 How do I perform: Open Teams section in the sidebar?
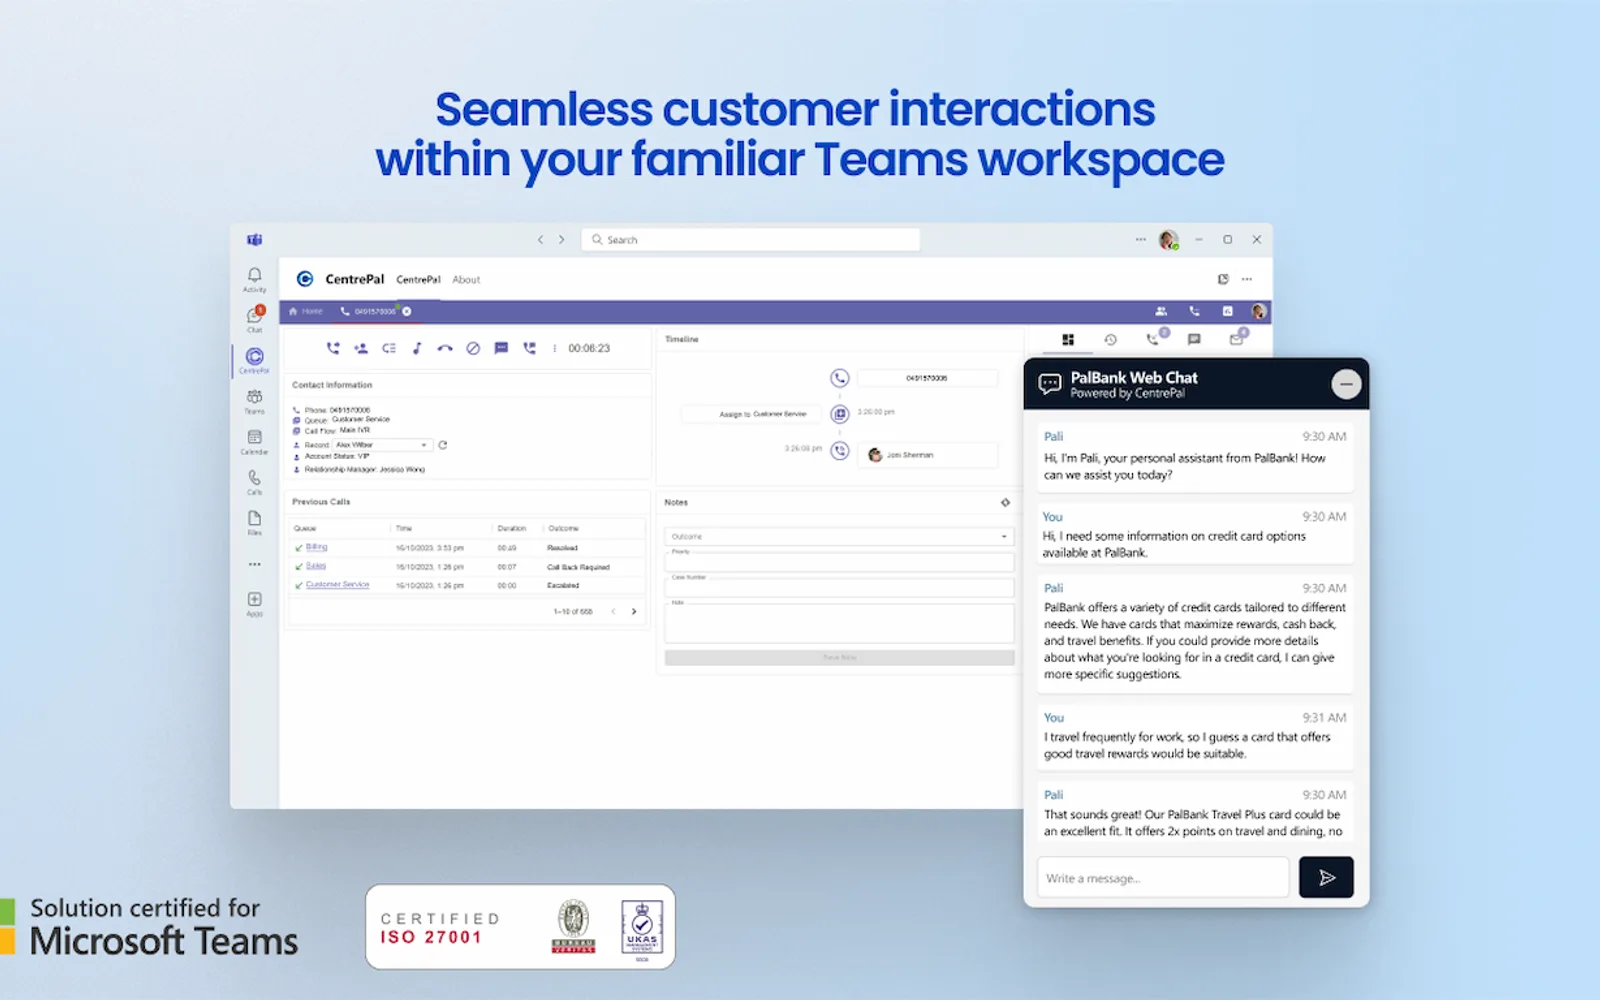click(255, 401)
